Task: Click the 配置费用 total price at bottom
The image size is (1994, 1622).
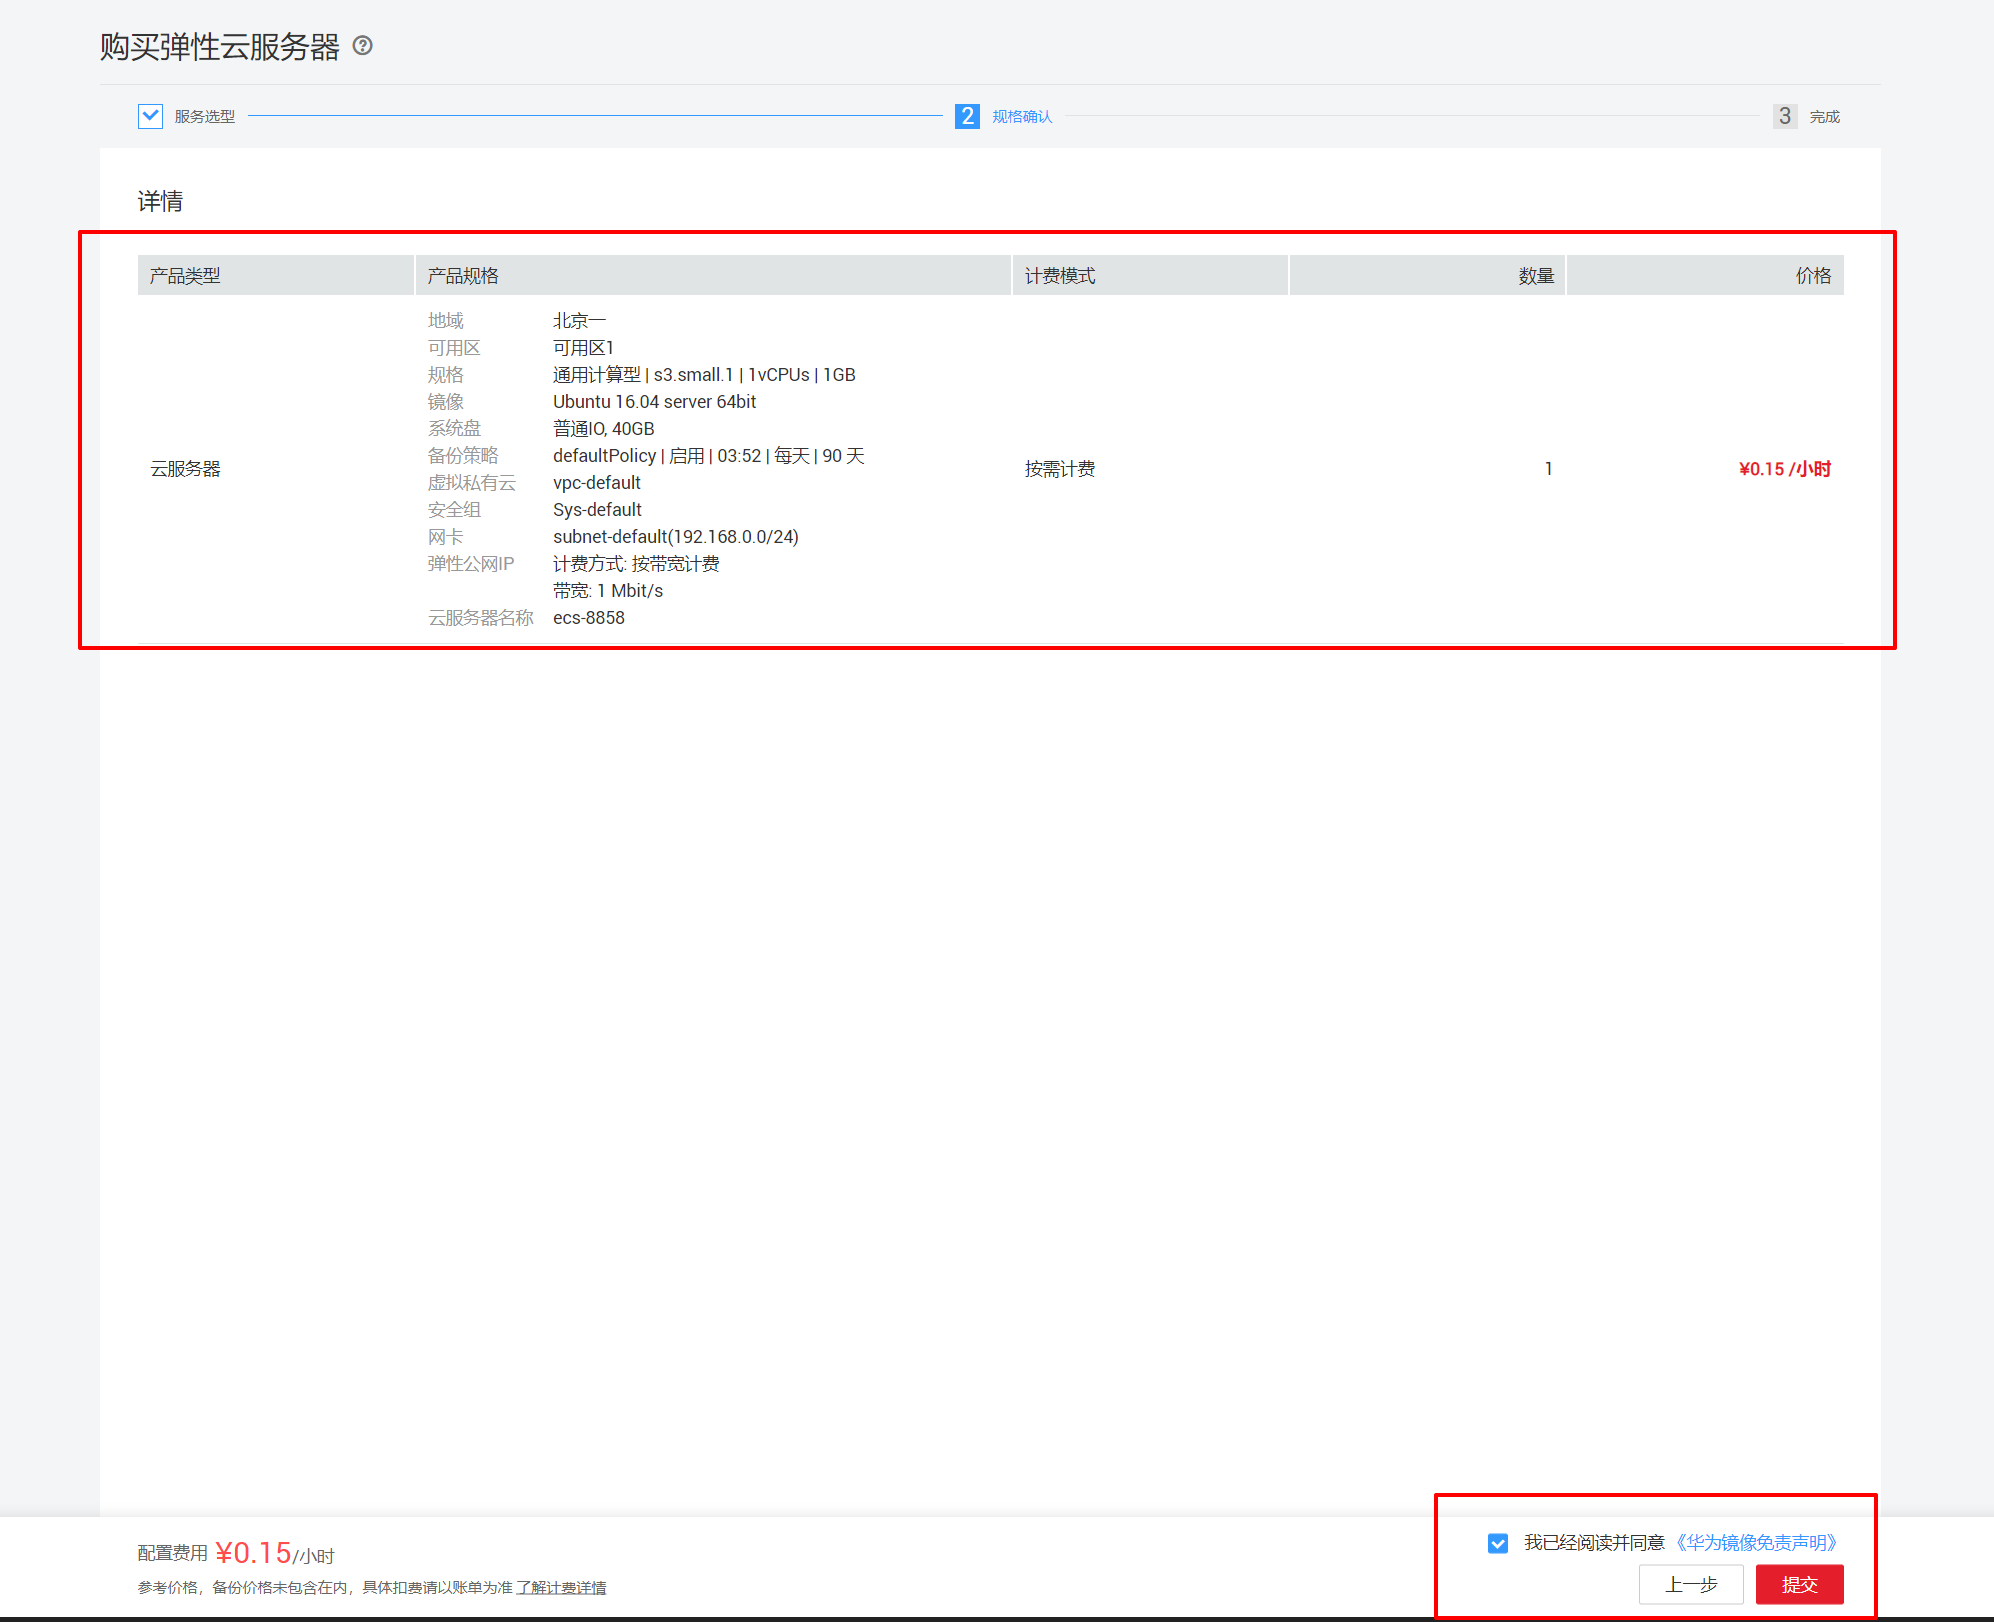Action: pos(253,1553)
